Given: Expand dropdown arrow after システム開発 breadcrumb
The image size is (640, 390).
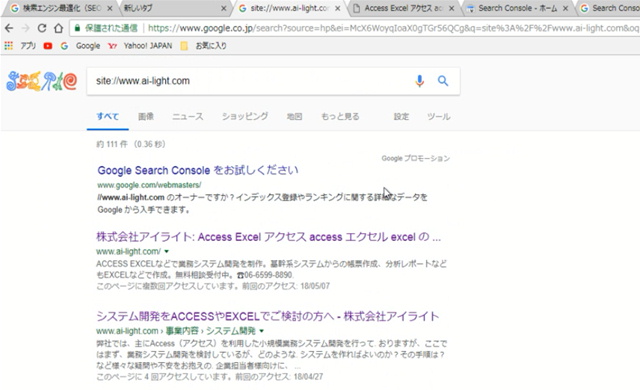Looking at the screenshot, I should pos(262,331).
